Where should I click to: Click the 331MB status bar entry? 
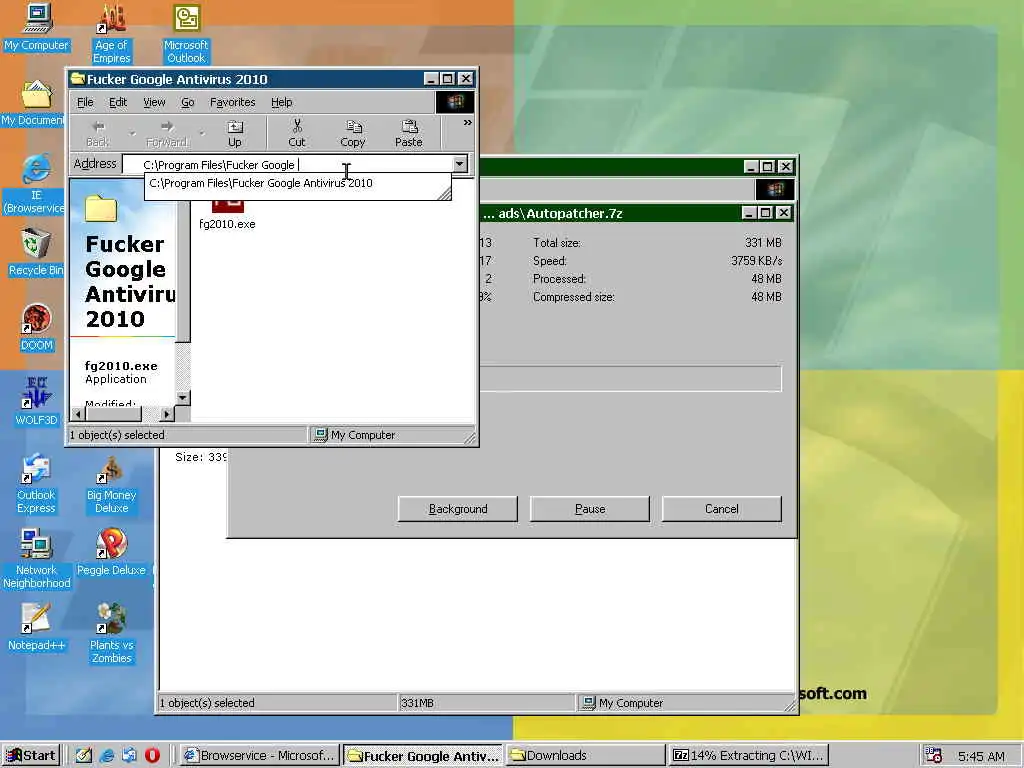pyautogui.click(x=486, y=703)
